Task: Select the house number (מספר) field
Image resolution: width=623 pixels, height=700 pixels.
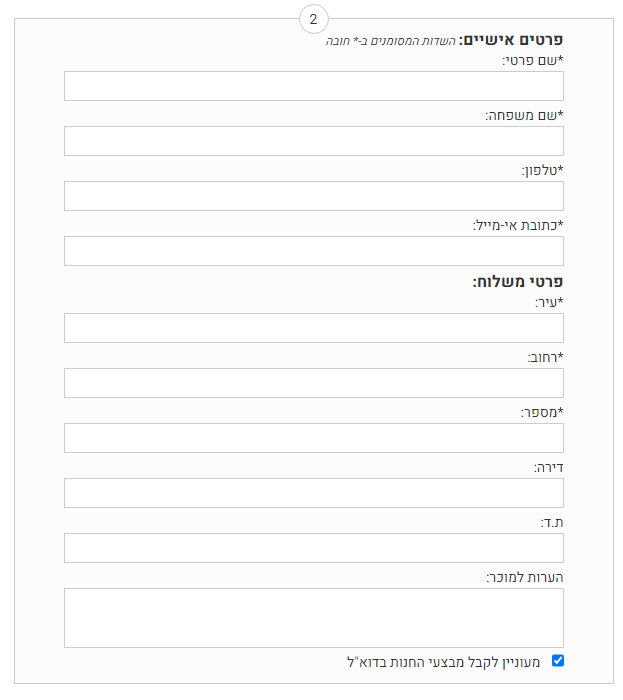Action: pos(314,438)
